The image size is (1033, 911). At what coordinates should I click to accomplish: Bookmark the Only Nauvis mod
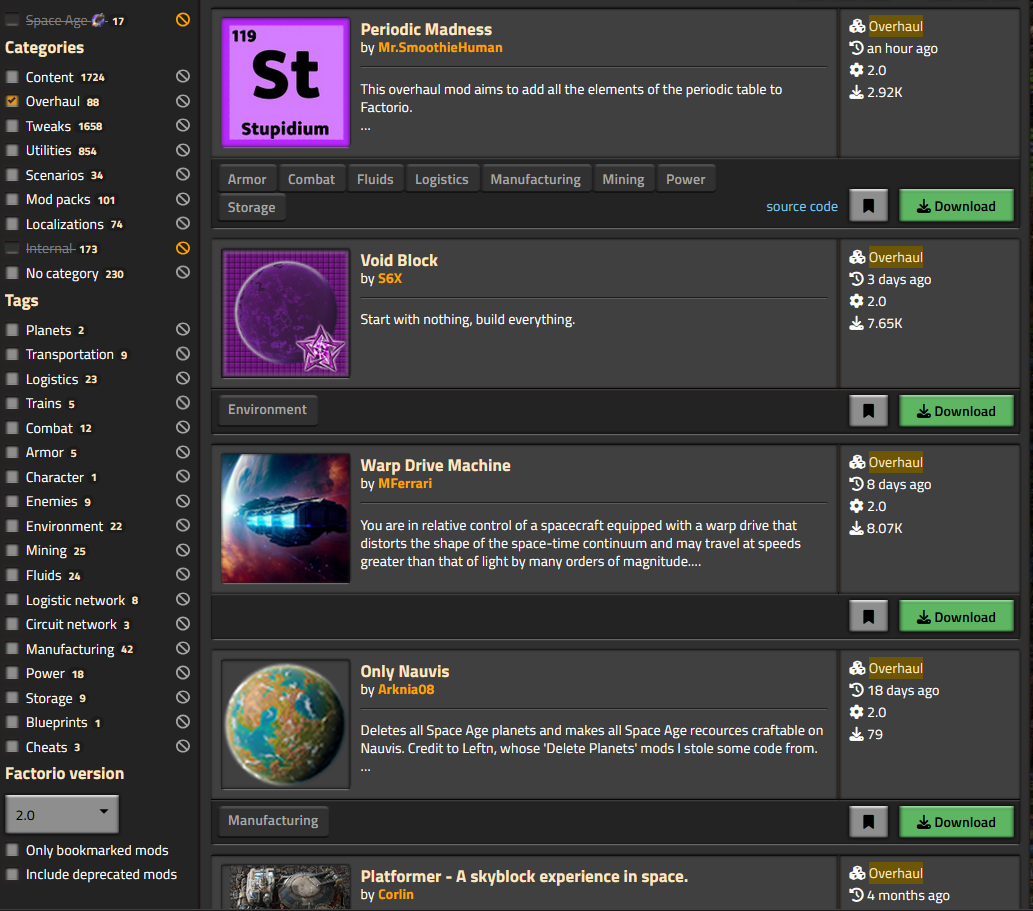point(868,821)
